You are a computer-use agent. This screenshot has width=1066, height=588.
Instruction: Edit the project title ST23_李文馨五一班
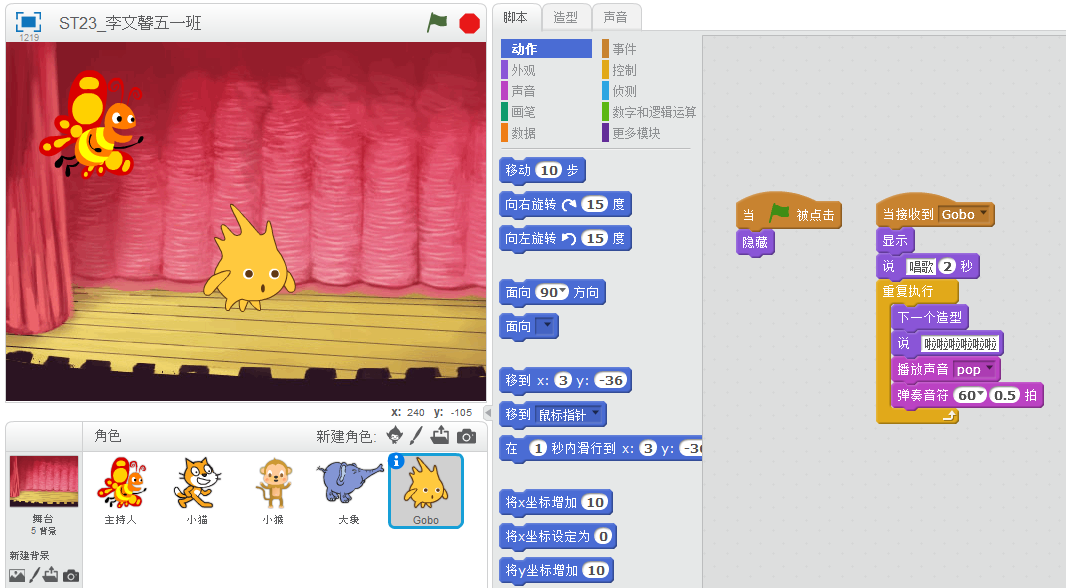[x=130, y=23]
